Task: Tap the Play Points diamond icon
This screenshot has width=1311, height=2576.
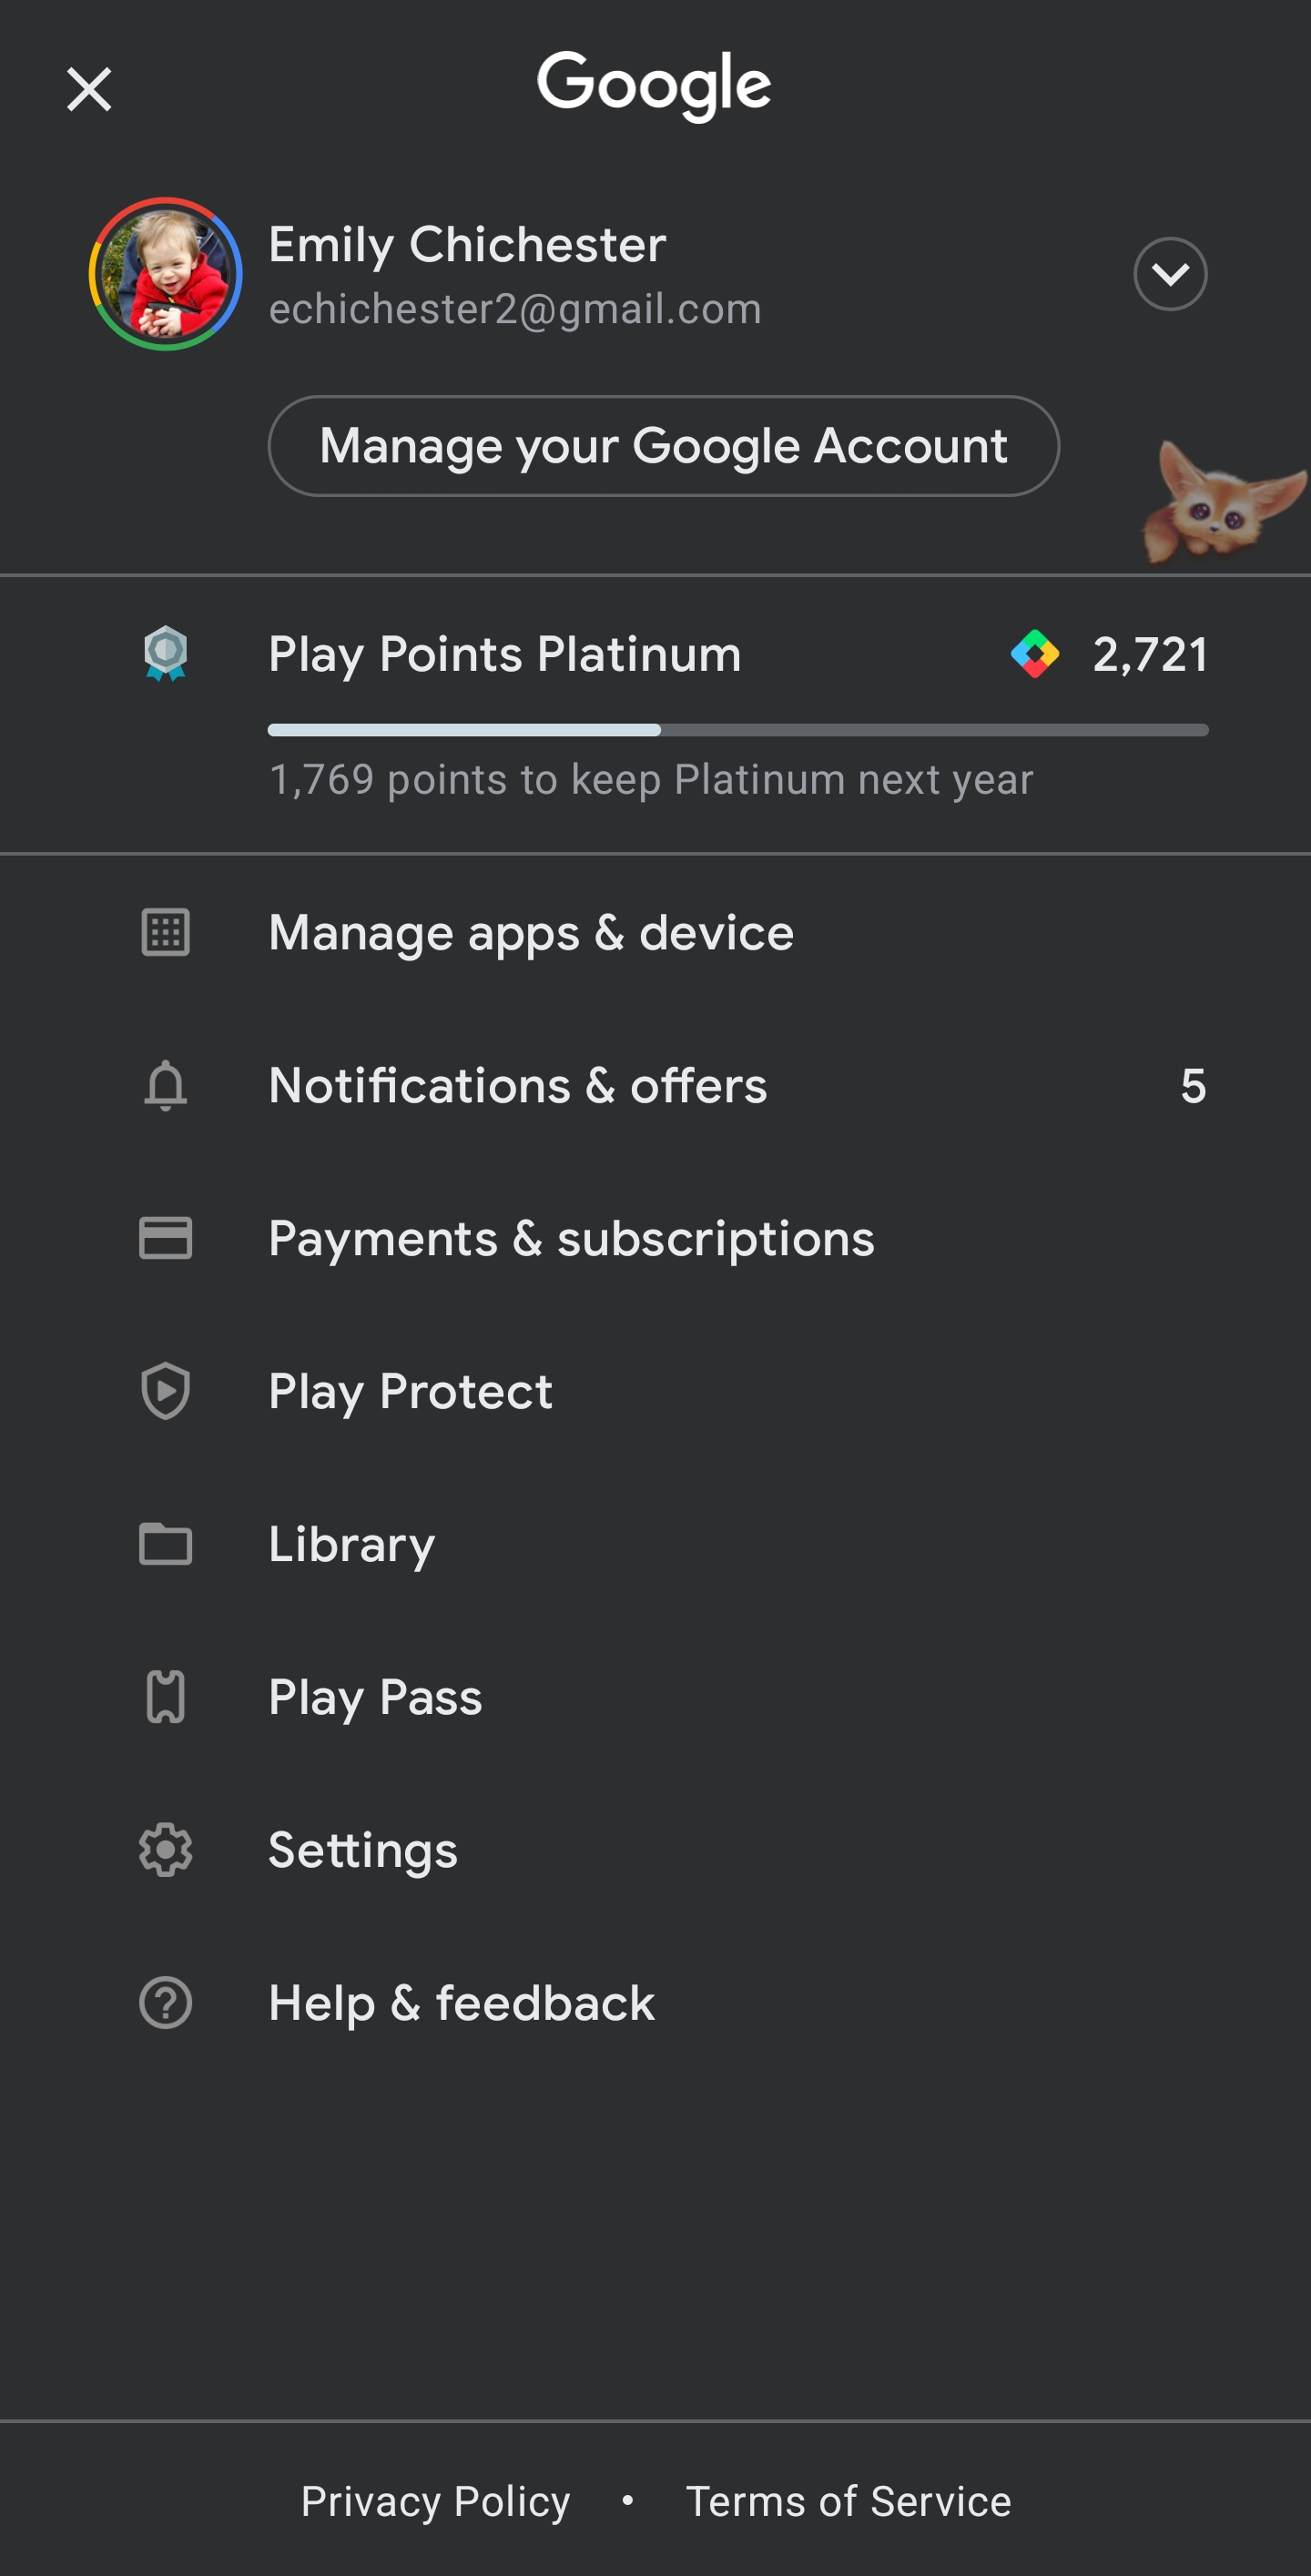Action: click(1034, 654)
